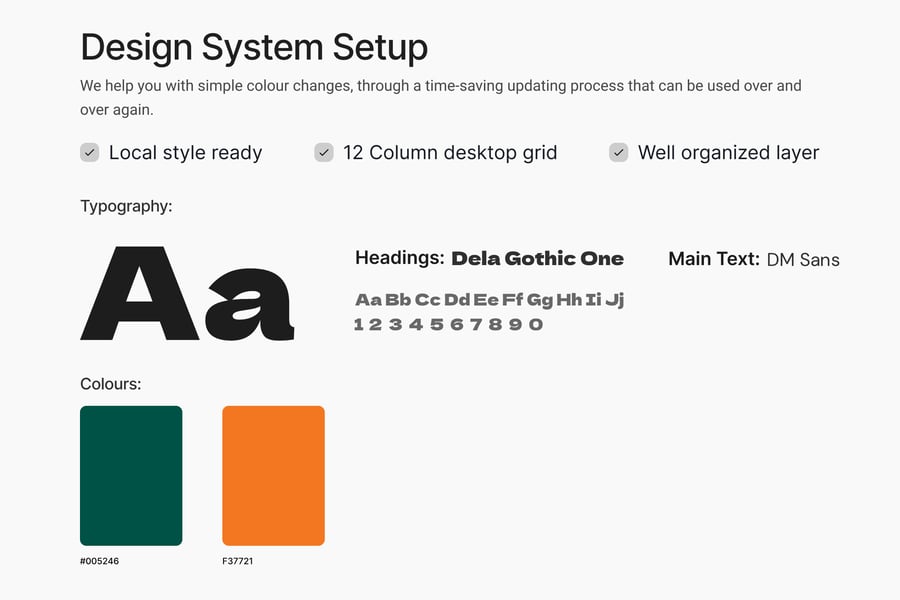This screenshot has width=900, height=600.
Task: Click the Main Text label
Action: [x=713, y=259]
